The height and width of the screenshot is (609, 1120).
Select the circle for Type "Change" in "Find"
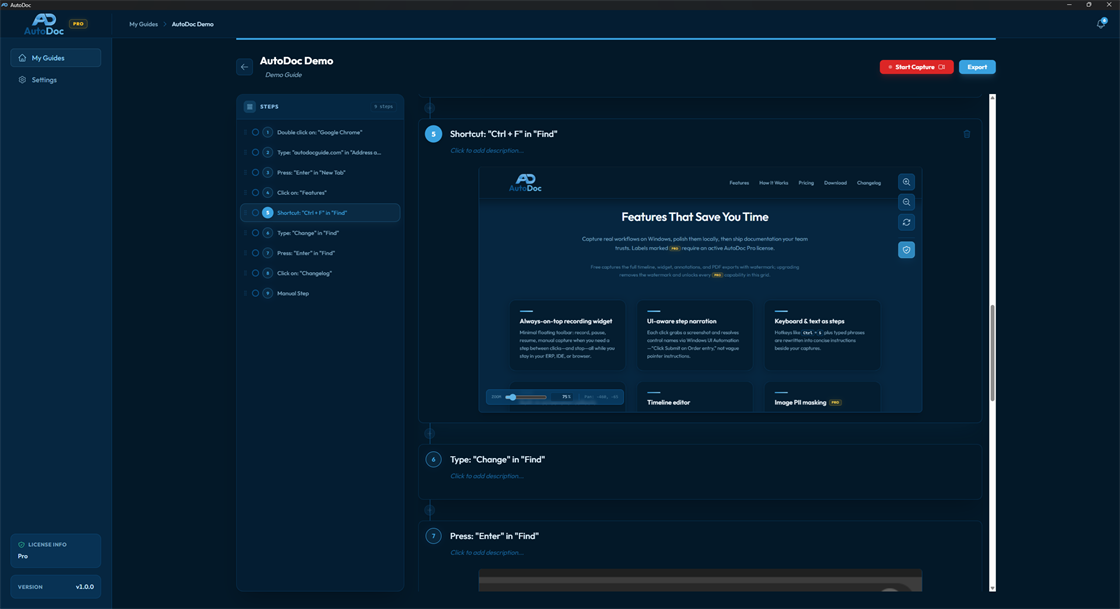(x=255, y=233)
